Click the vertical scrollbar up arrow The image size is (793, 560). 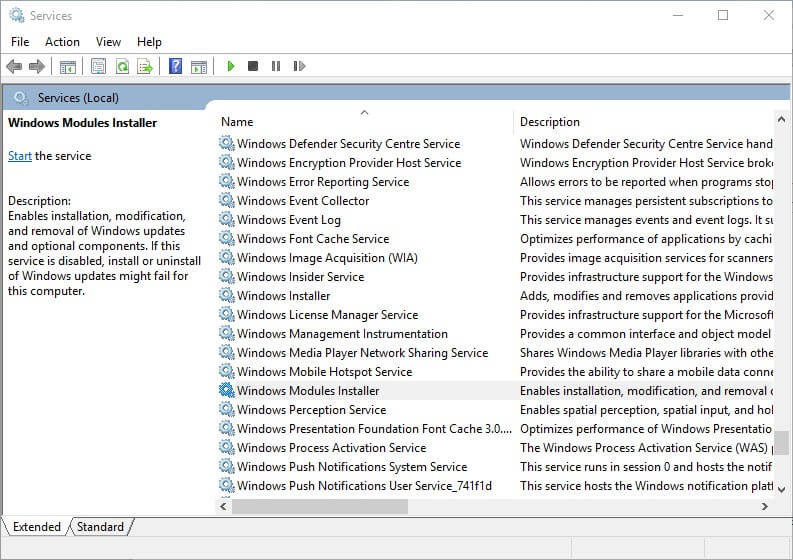(781, 120)
